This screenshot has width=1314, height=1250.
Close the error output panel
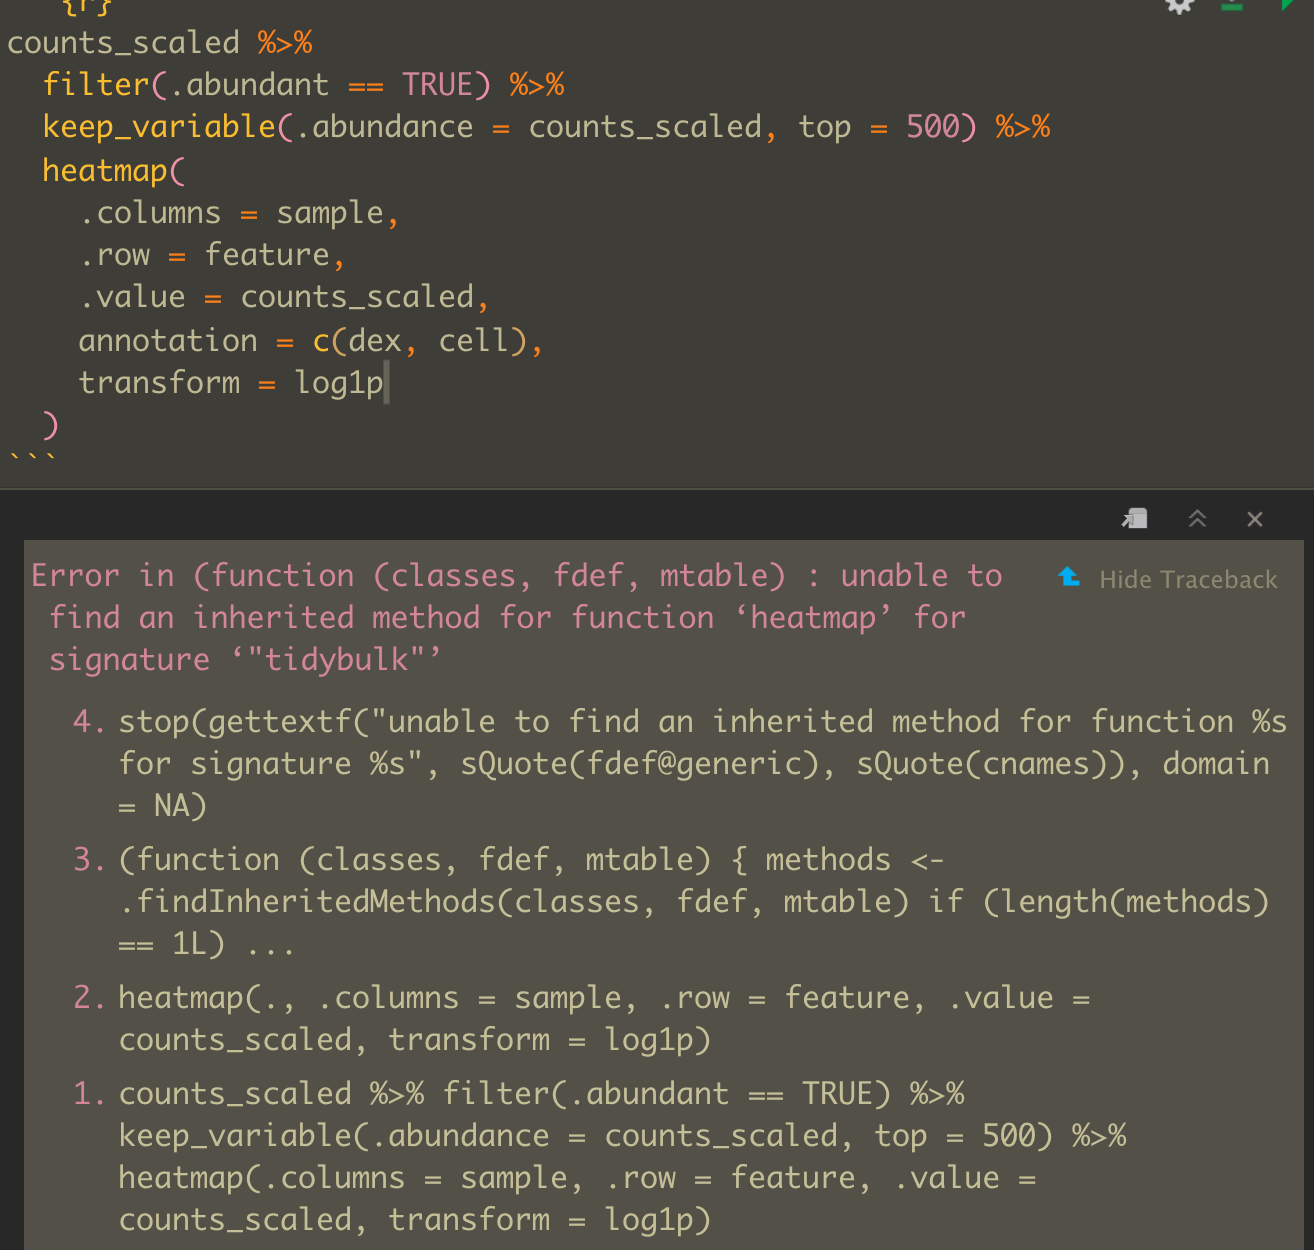(1255, 518)
